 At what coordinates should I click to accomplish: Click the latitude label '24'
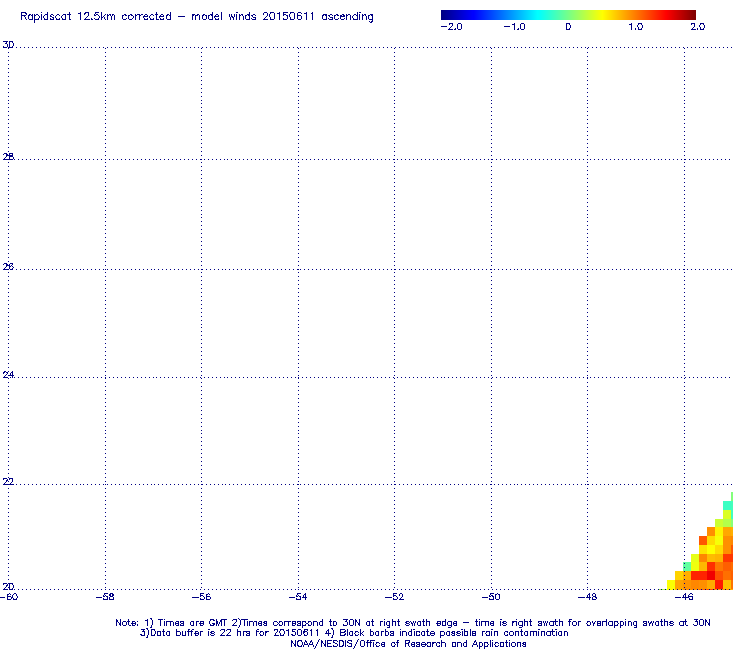[x=8, y=375]
